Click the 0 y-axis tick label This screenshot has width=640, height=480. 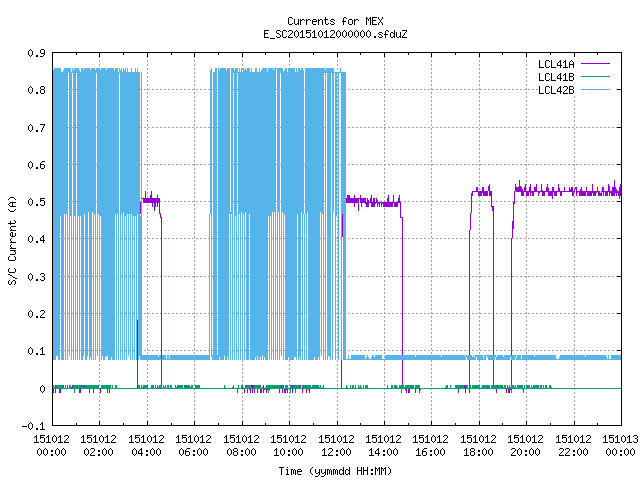point(42,389)
